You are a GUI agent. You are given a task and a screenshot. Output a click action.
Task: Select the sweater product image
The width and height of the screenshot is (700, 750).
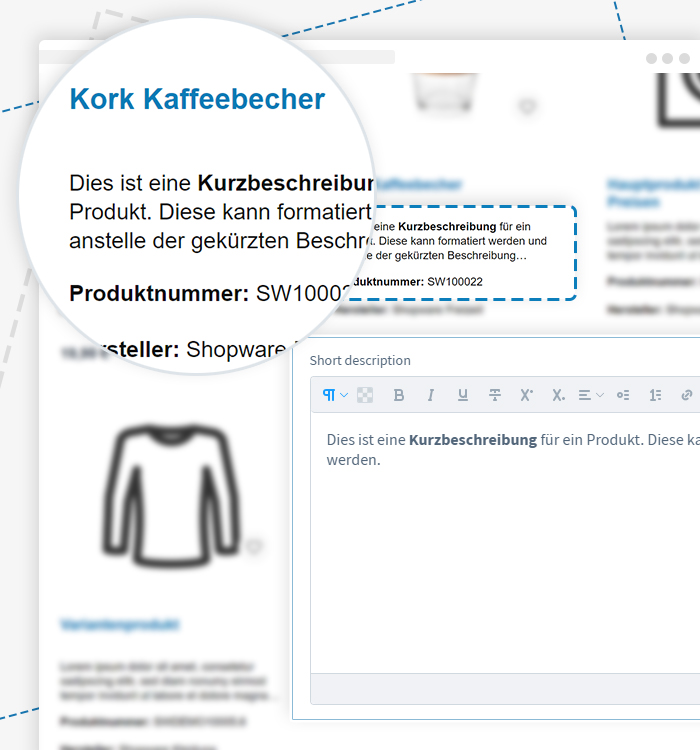(171, 495)
